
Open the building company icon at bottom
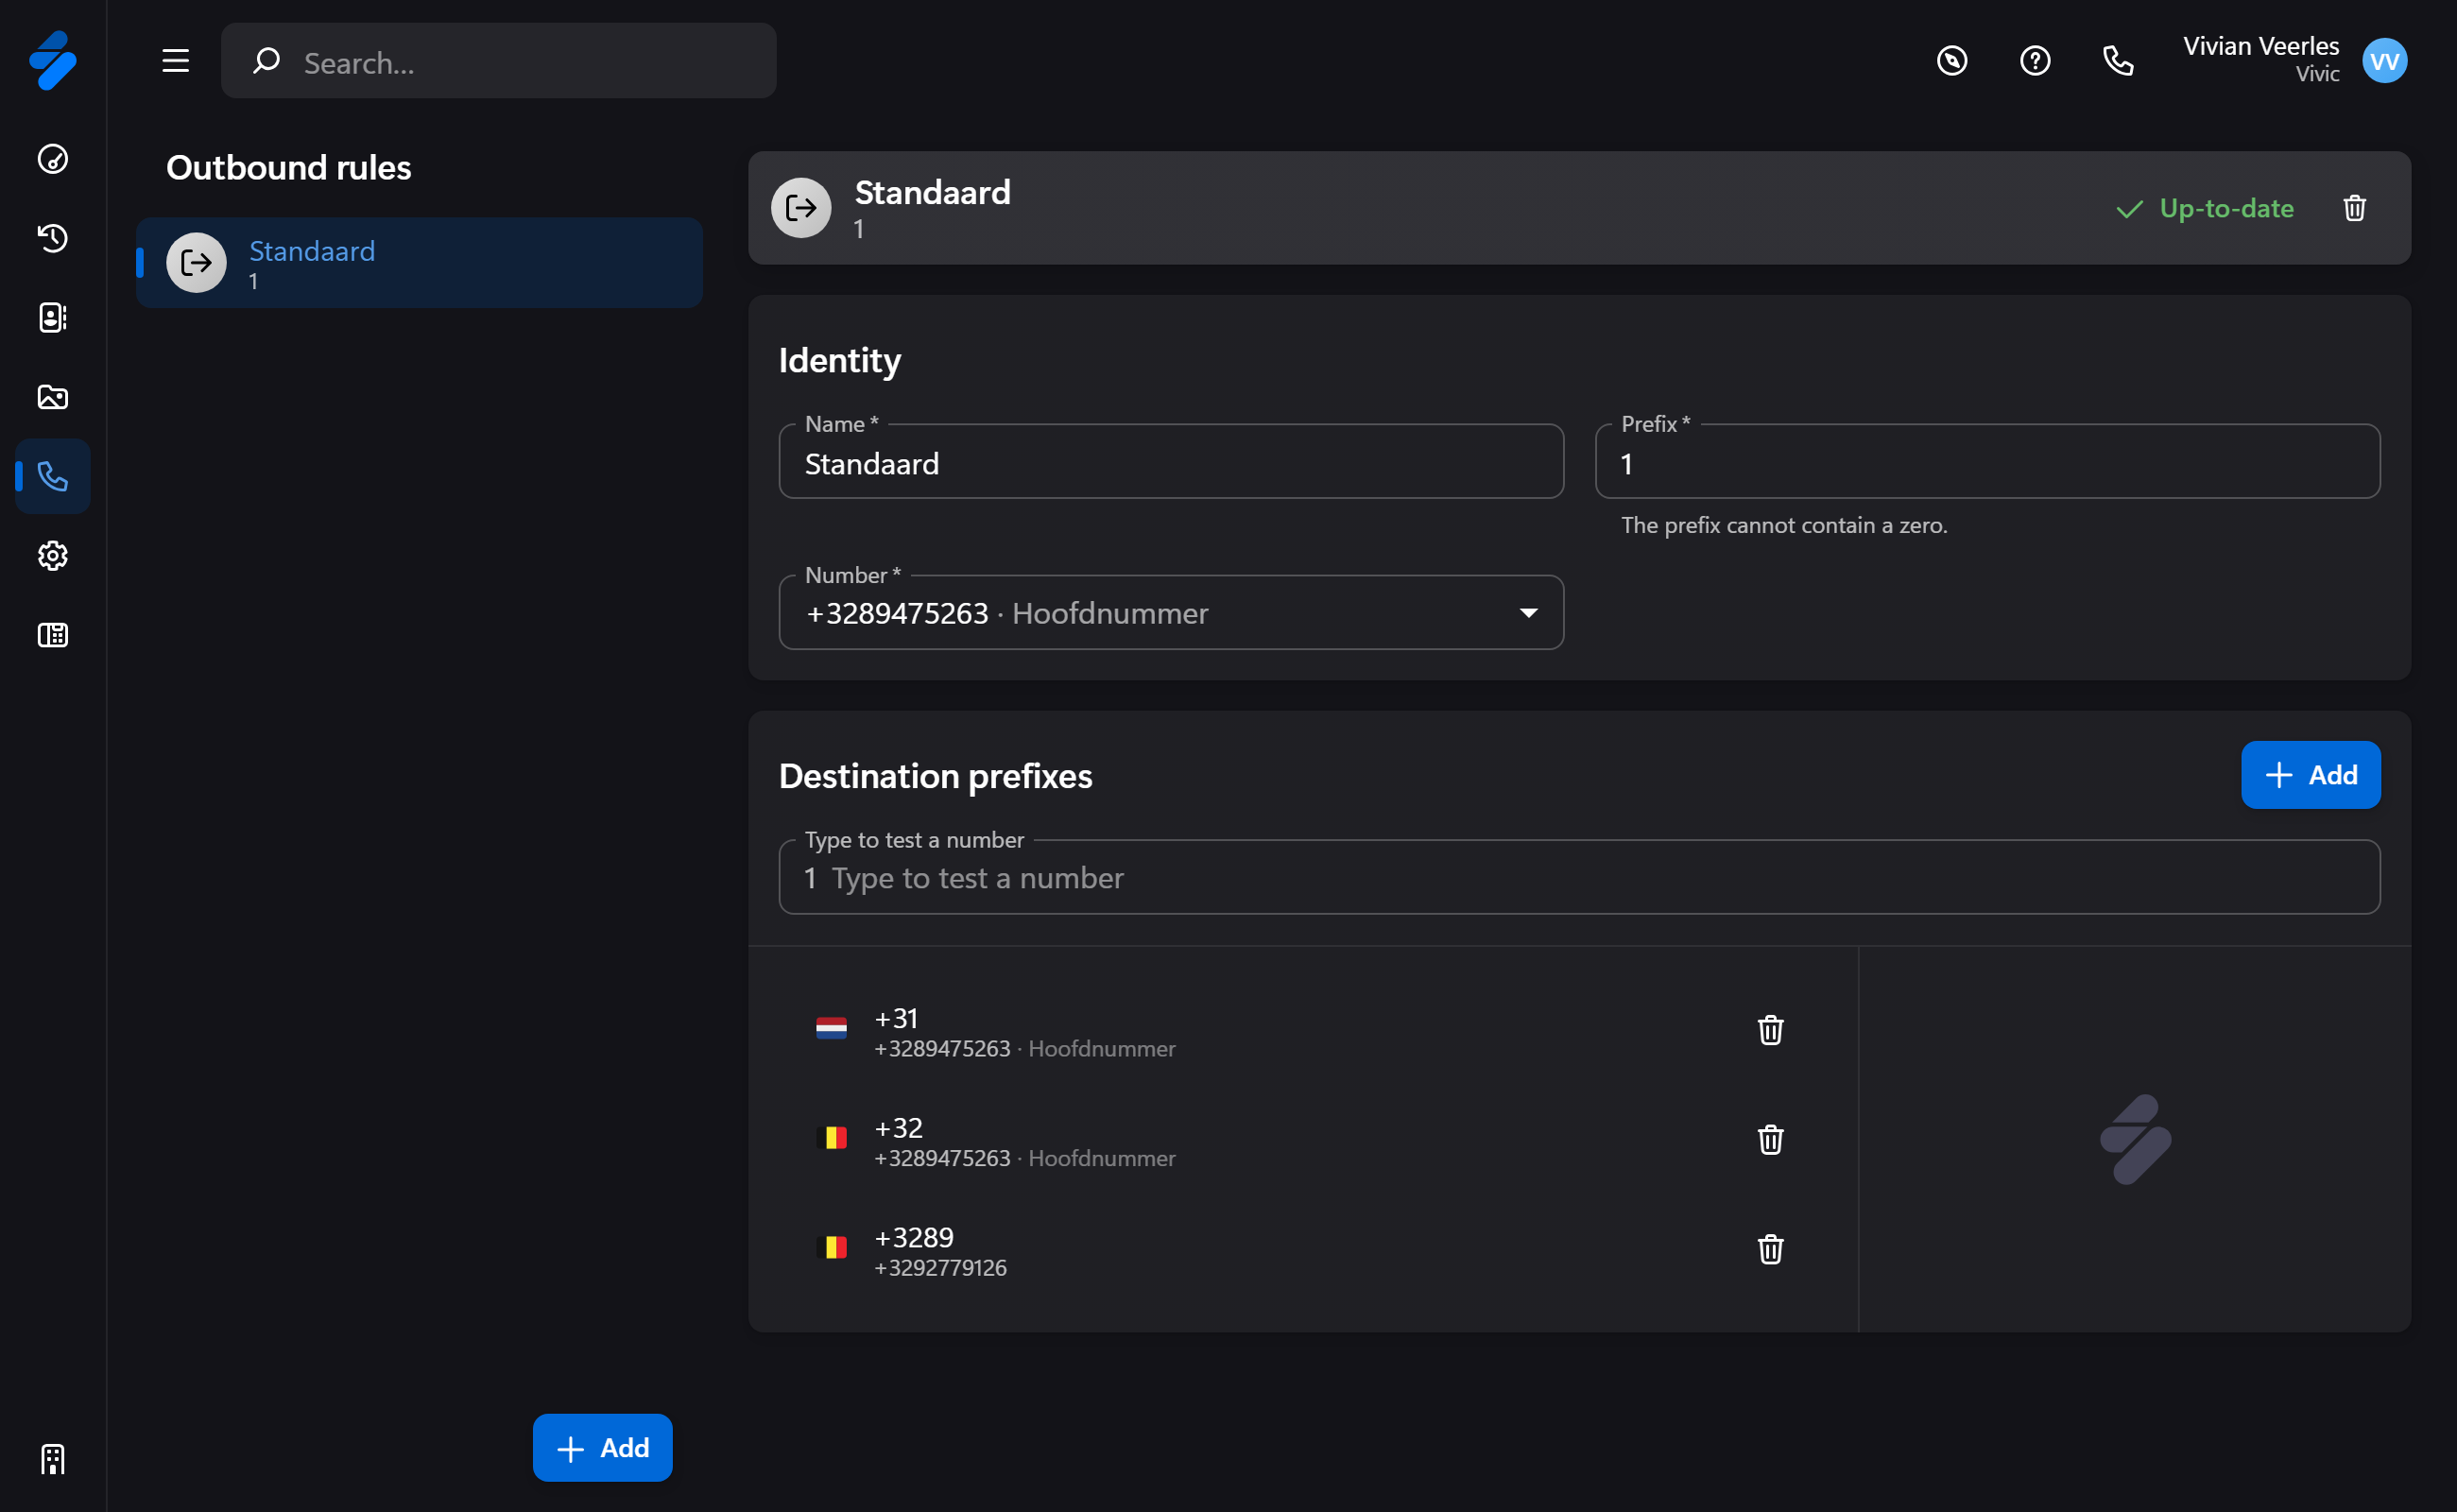(x=52, y=1459)
